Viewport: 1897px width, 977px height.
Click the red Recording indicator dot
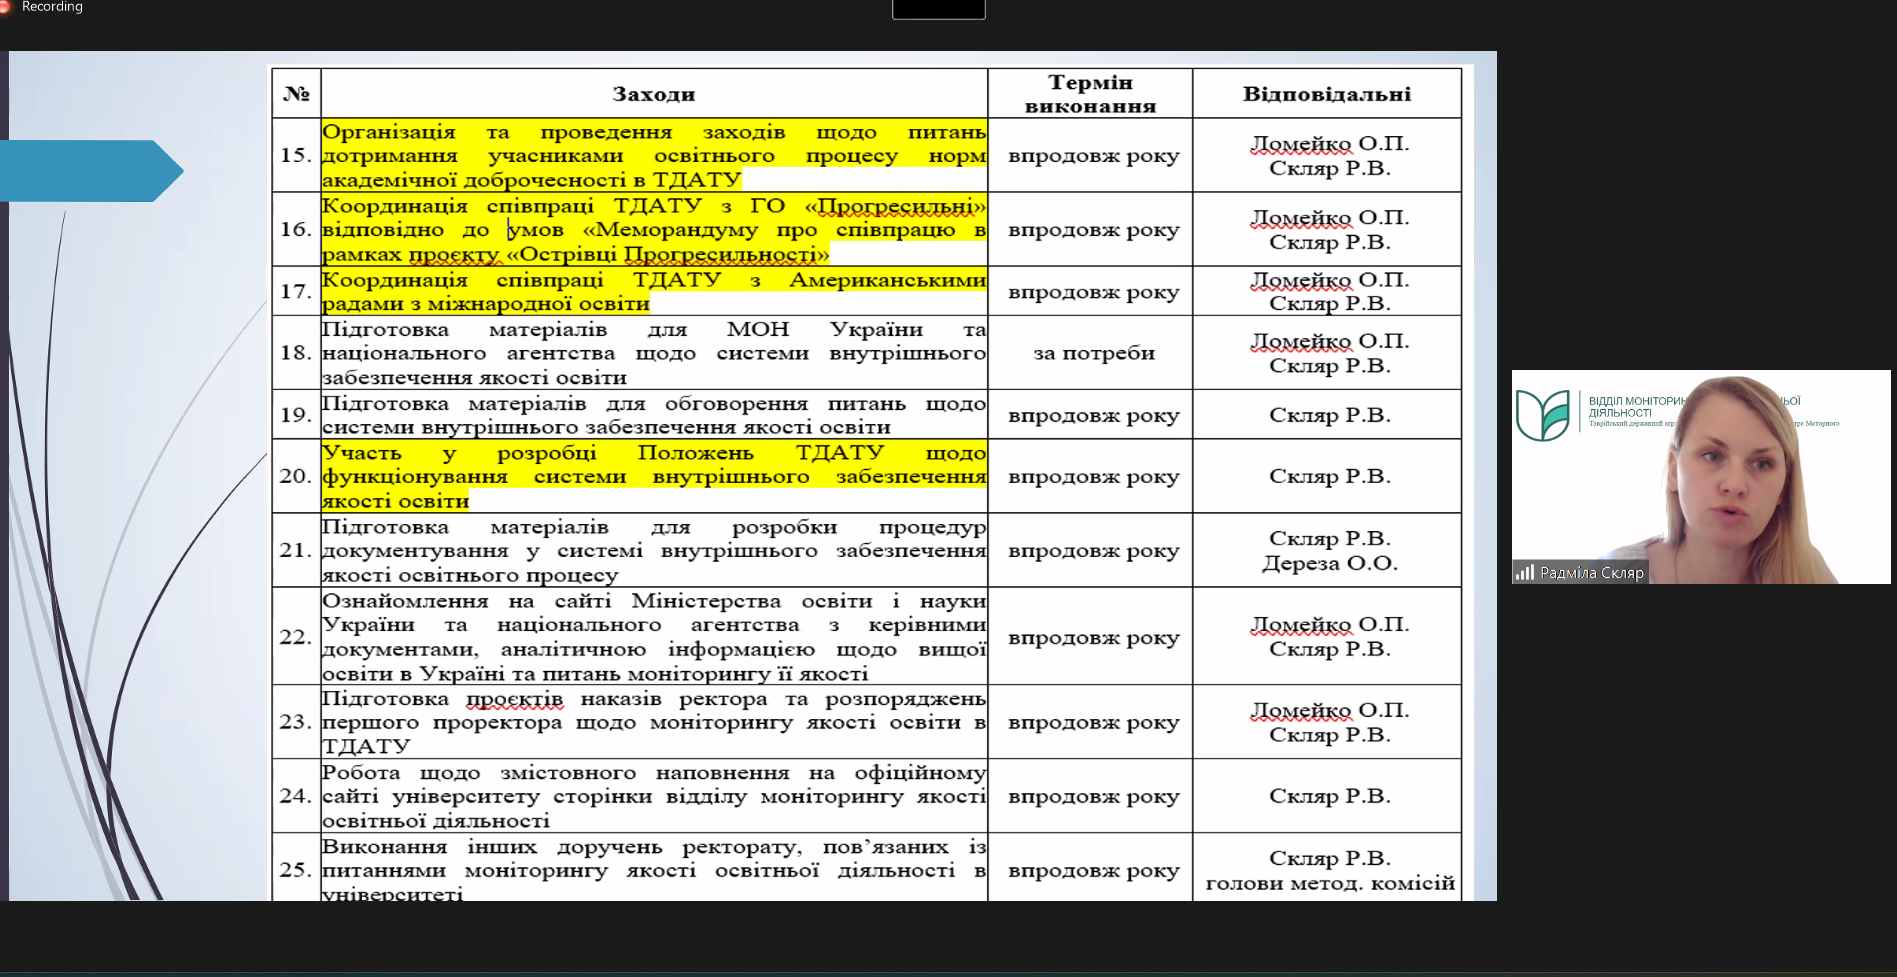[x=5, y=7]
